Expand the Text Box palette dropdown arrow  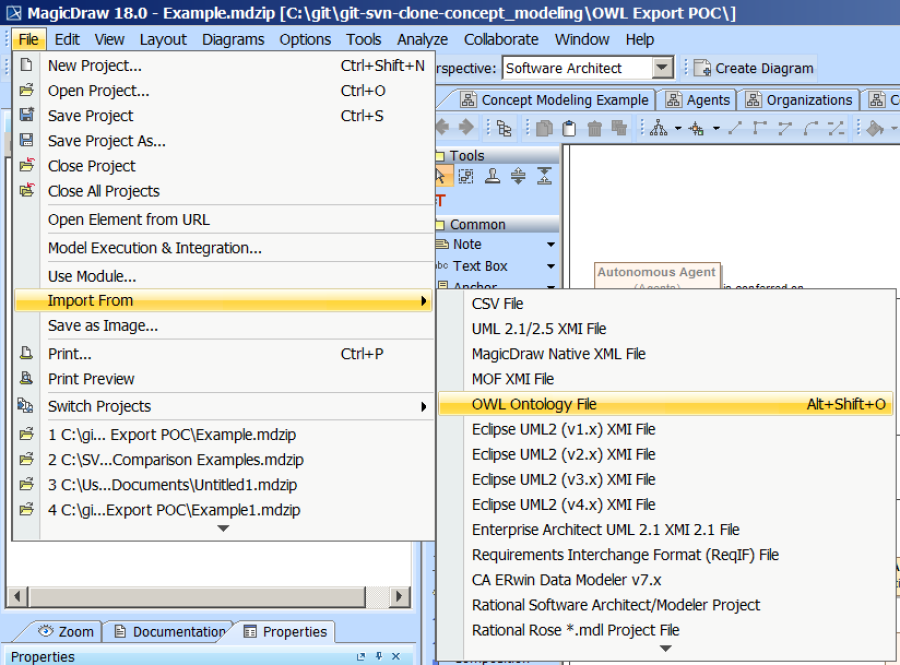pyautogui.click(x=551, y=266)
